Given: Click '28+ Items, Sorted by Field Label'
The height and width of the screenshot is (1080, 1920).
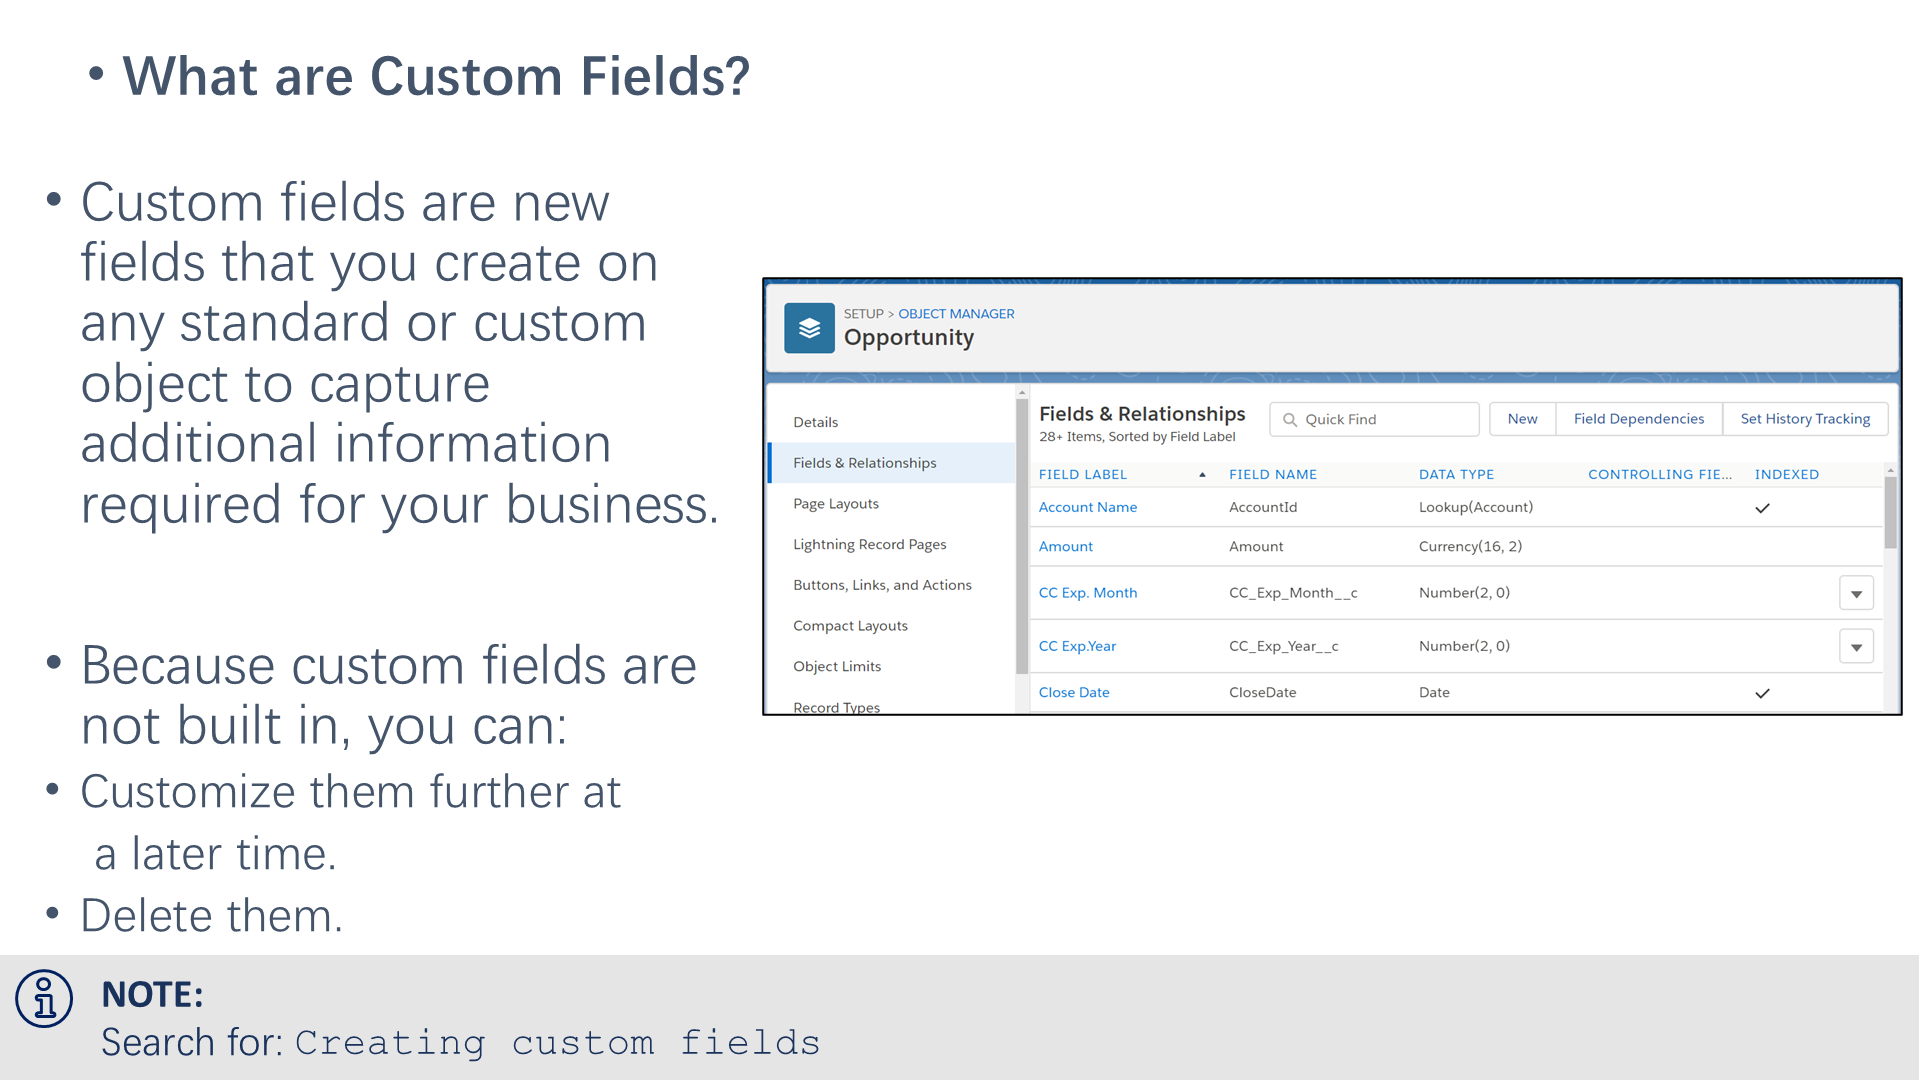Looking at the screenshot, I should point(1137,437).
